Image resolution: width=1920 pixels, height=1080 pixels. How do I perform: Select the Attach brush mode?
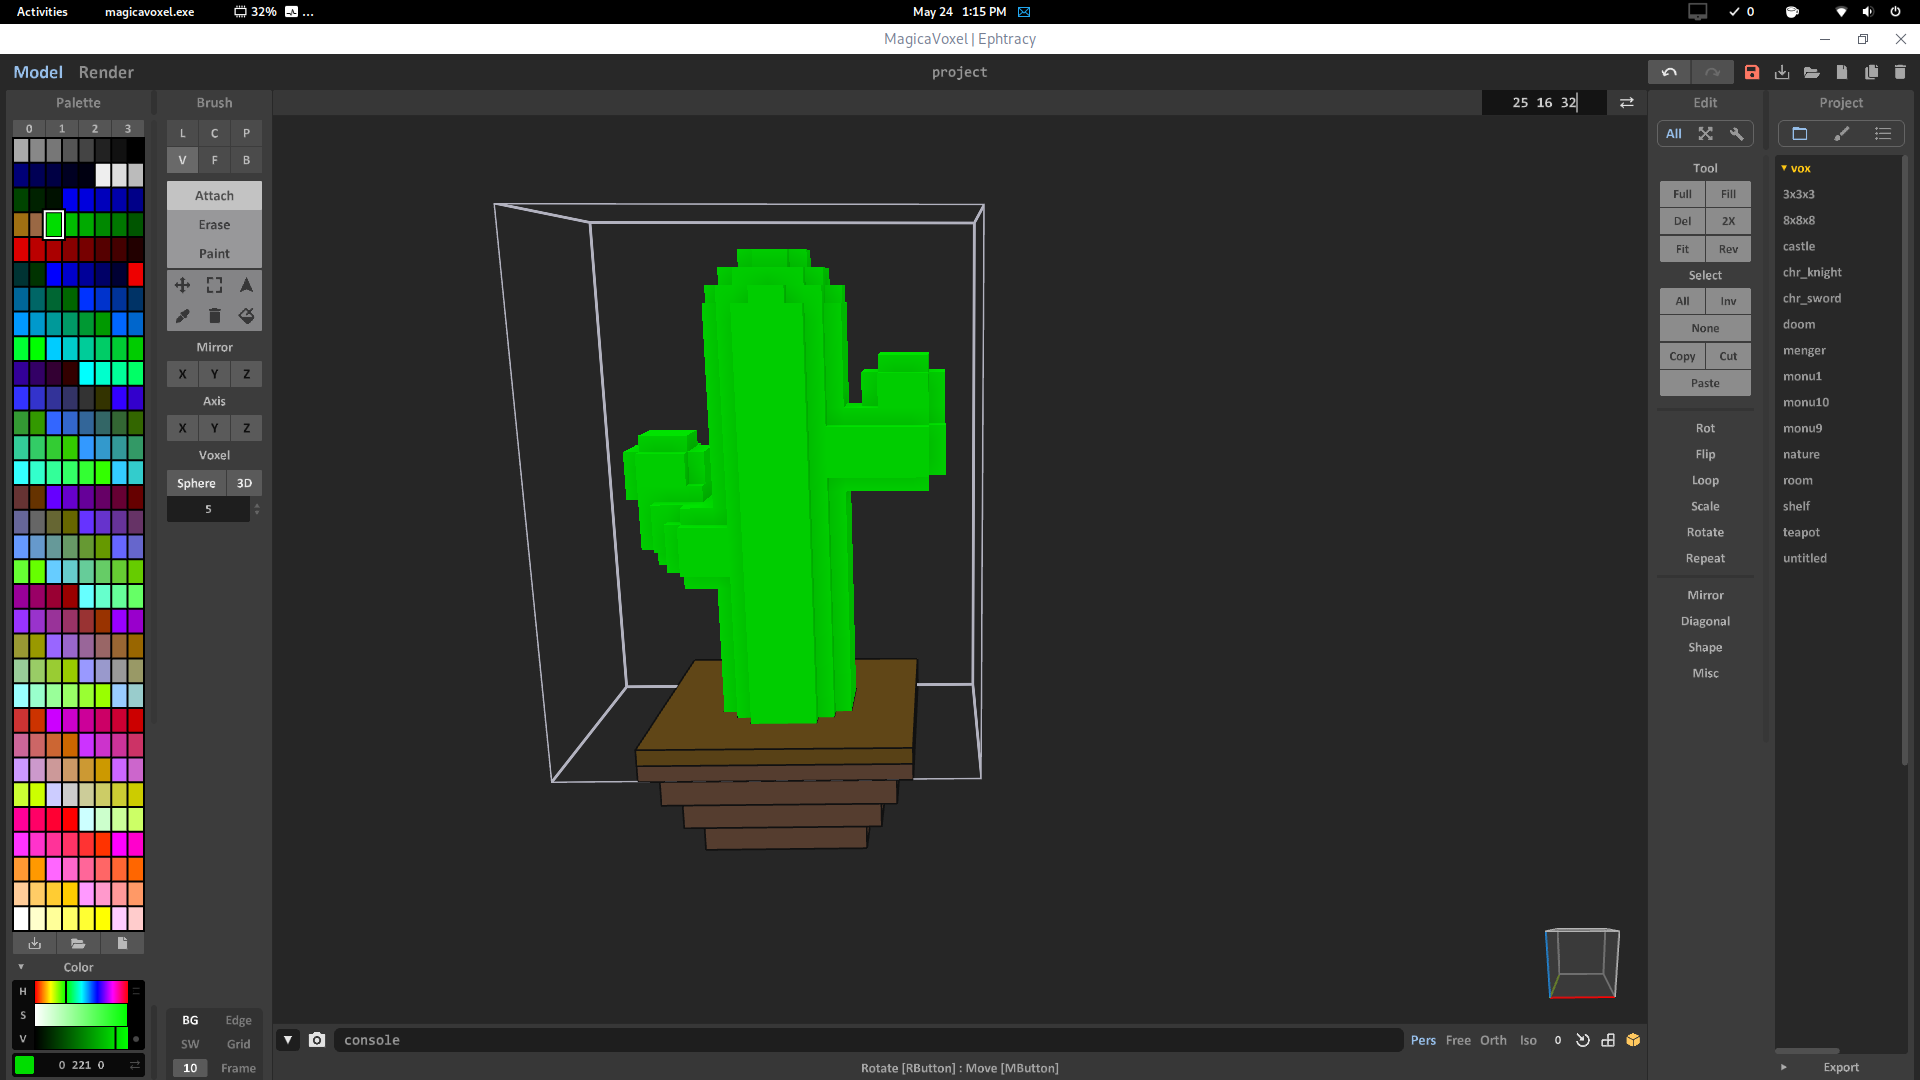pos(214,194)
